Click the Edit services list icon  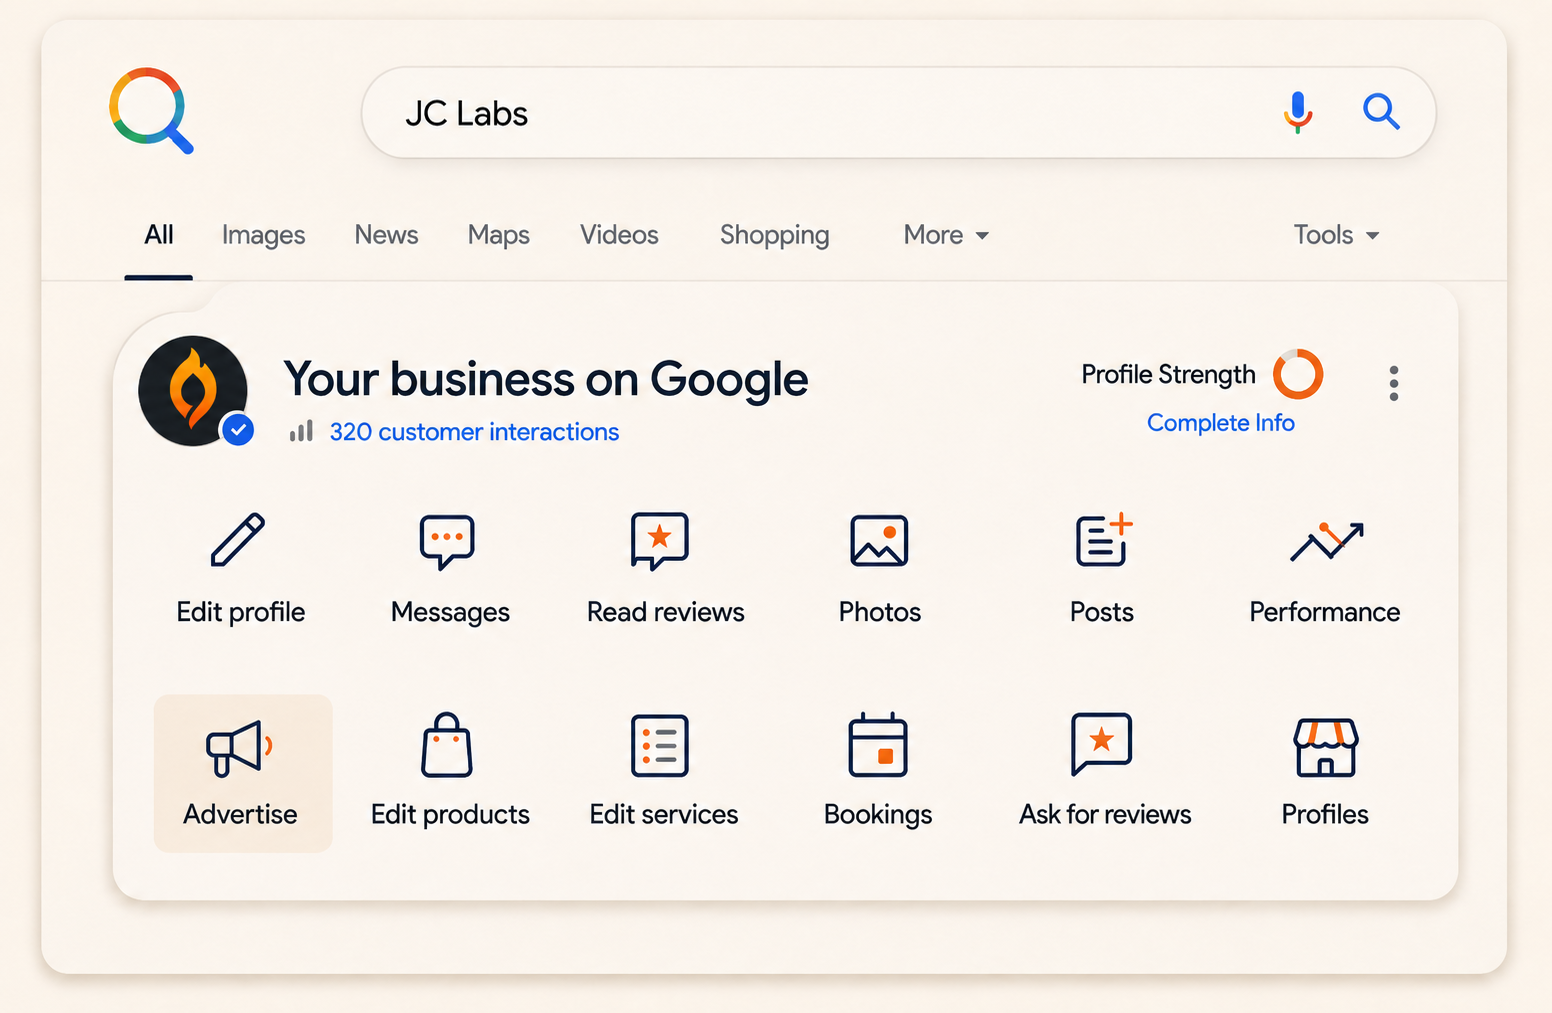[660, 746]
